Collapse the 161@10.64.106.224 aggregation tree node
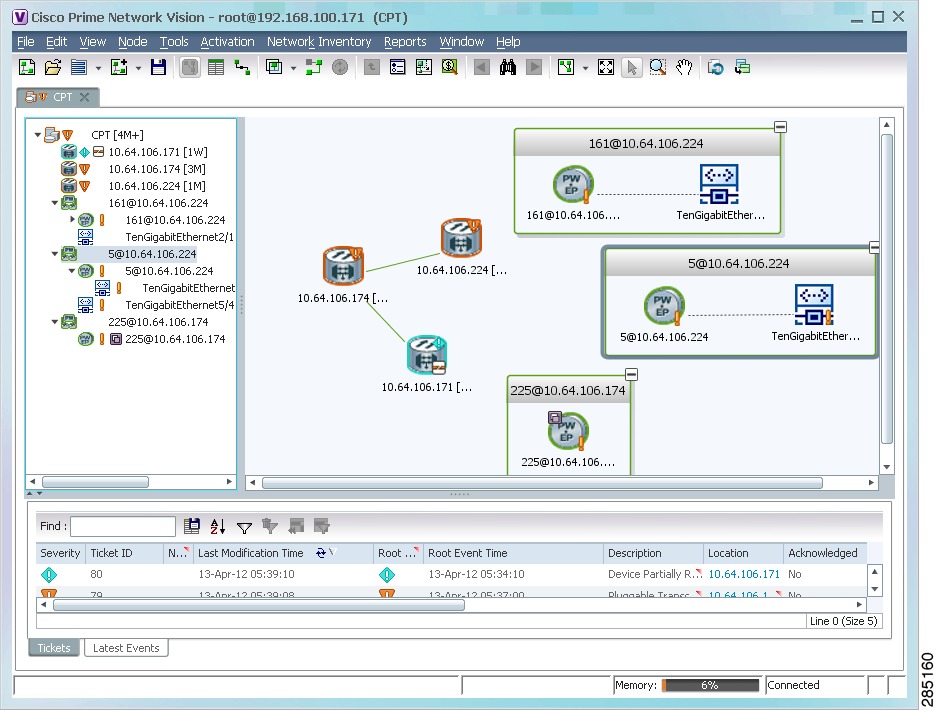Image resolution: width=937 pixels, height=710 pixels. 54,203
